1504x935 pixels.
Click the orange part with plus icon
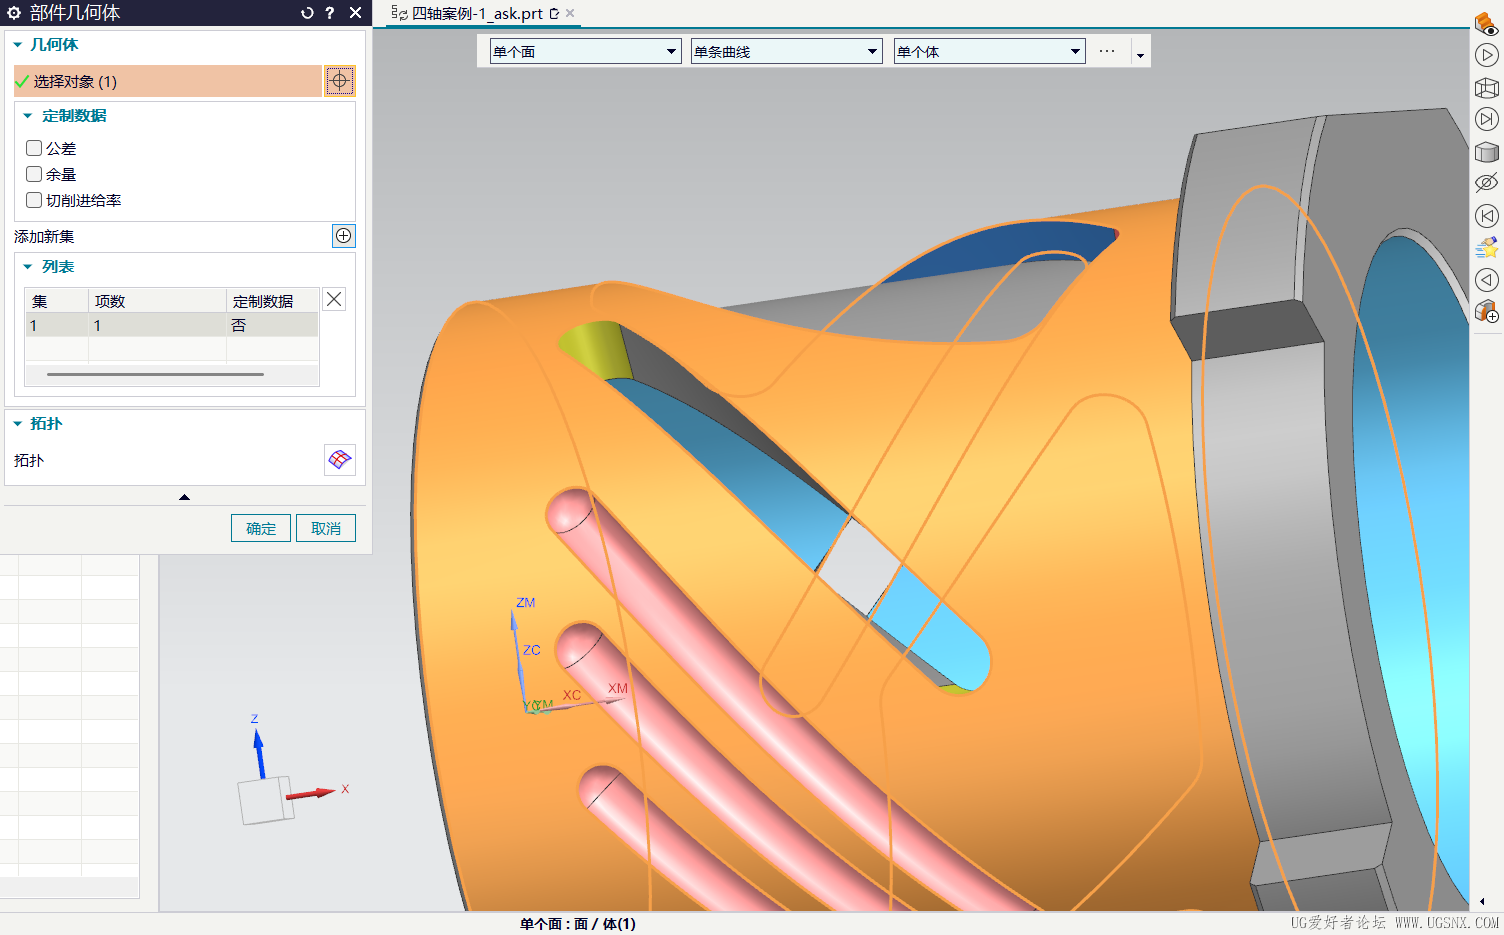pyautogui.click(x=1486, y=311)
